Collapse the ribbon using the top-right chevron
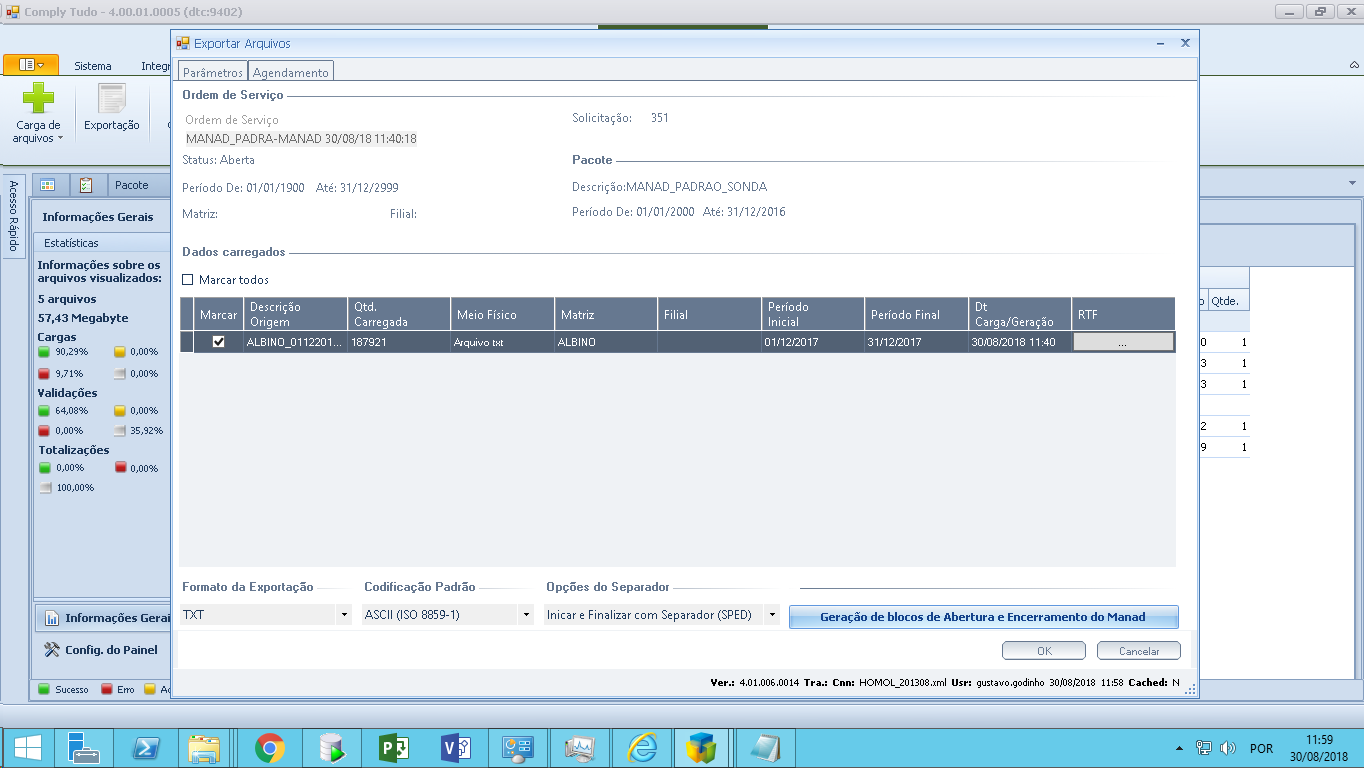The image size is (1364, 768). pos(1353,65)
